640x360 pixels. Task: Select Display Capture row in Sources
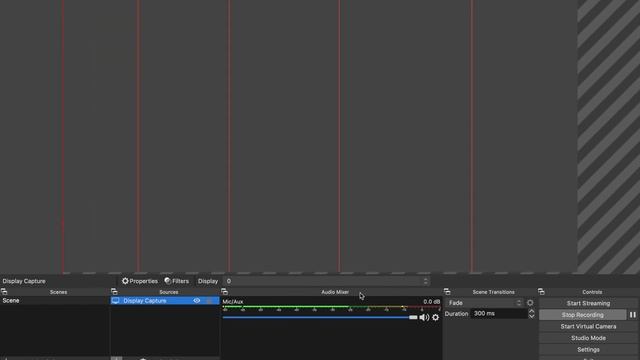coord(165,301)
